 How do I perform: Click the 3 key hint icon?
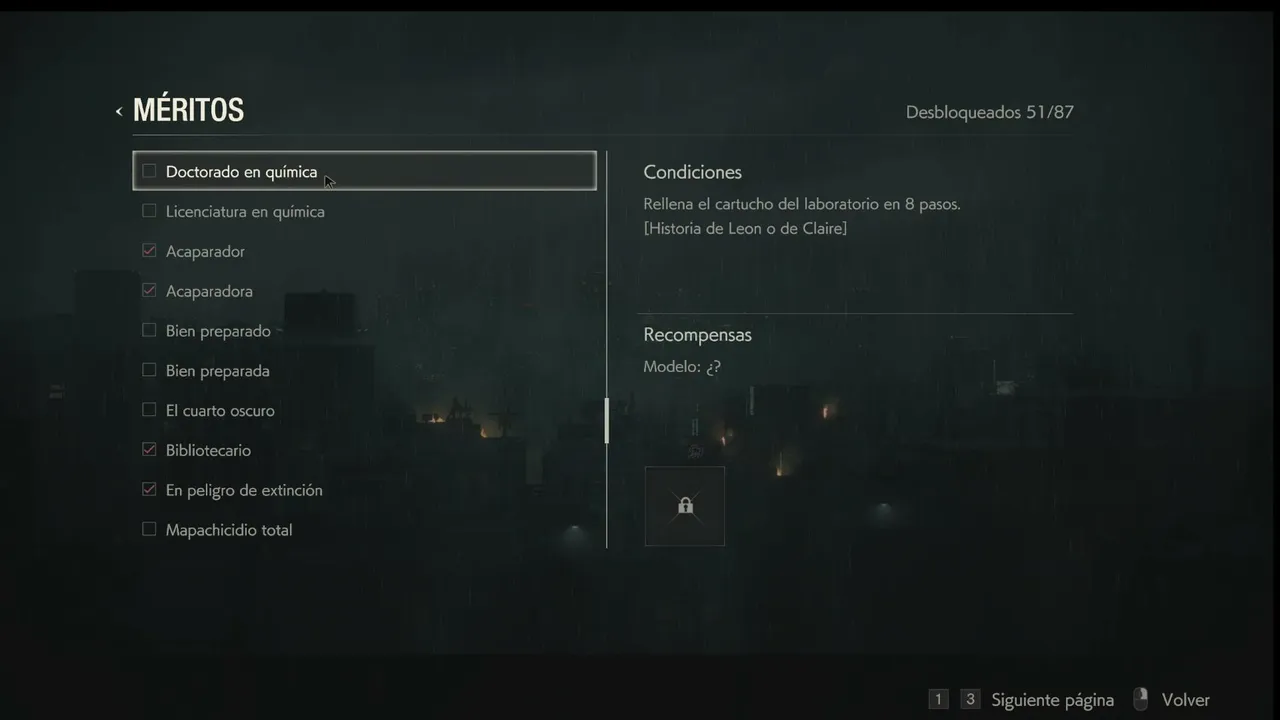[970, 699]
